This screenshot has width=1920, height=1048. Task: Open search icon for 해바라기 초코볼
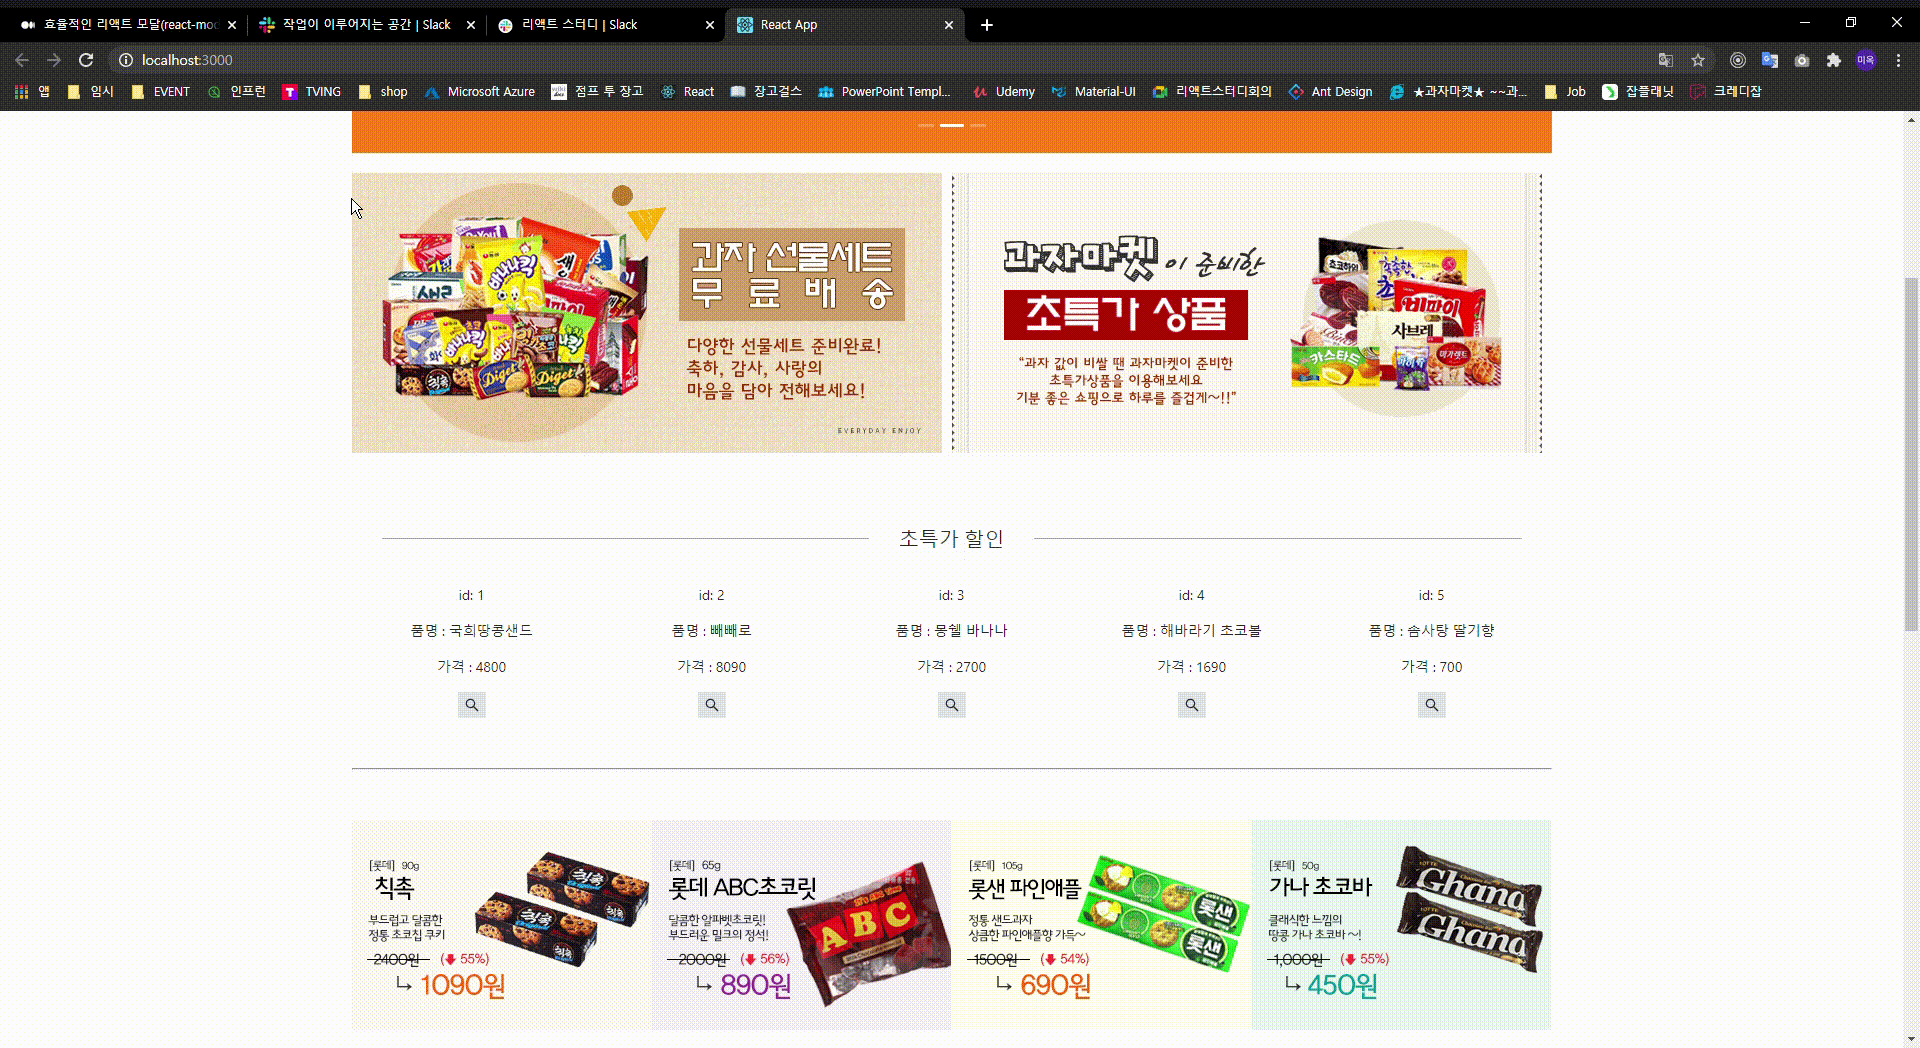(1191, 705)
